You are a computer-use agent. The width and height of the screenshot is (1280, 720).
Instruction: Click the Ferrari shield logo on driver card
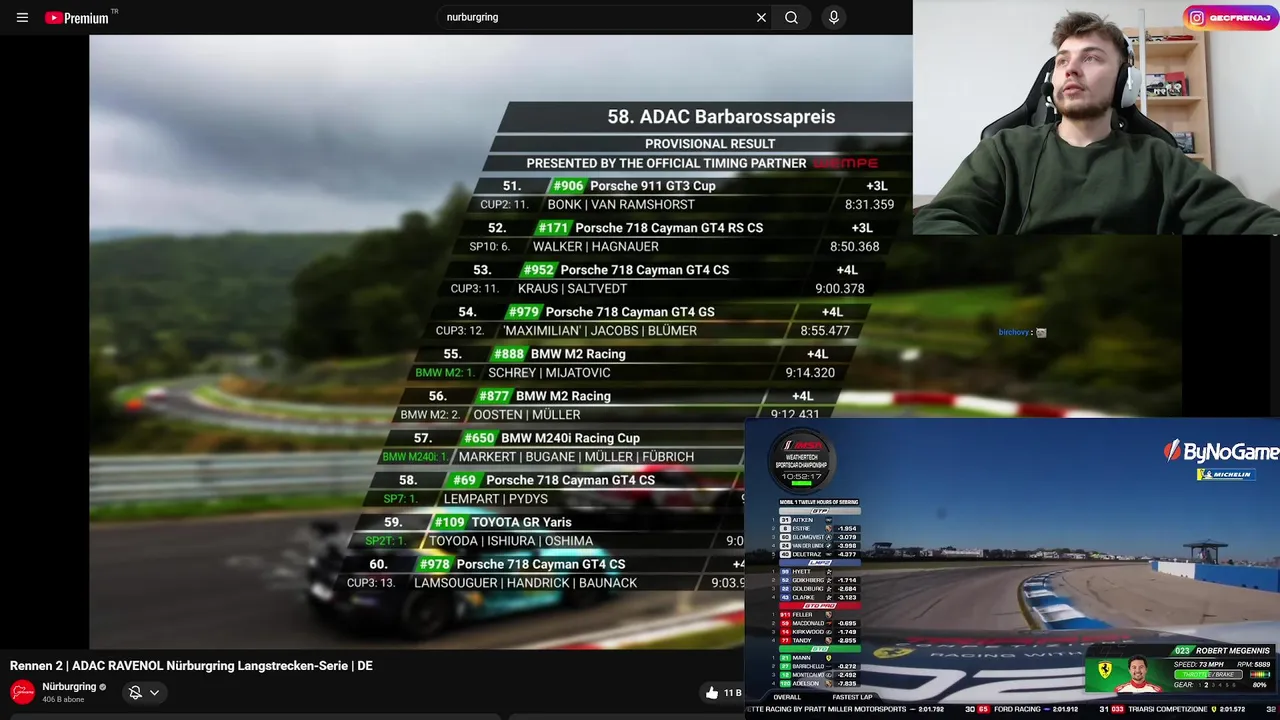point(1104,671)
